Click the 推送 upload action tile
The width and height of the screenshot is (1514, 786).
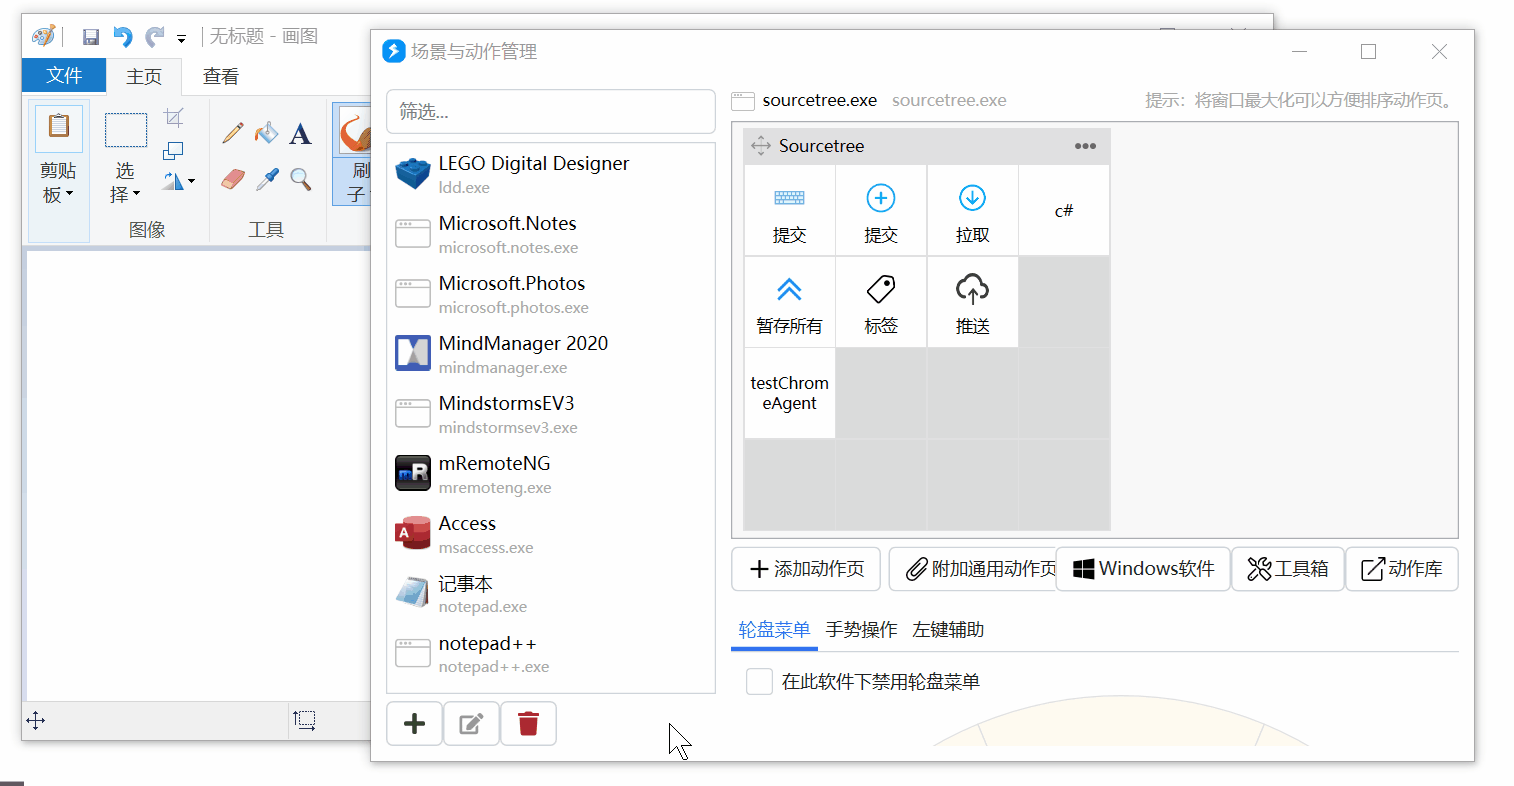[972, 302]
